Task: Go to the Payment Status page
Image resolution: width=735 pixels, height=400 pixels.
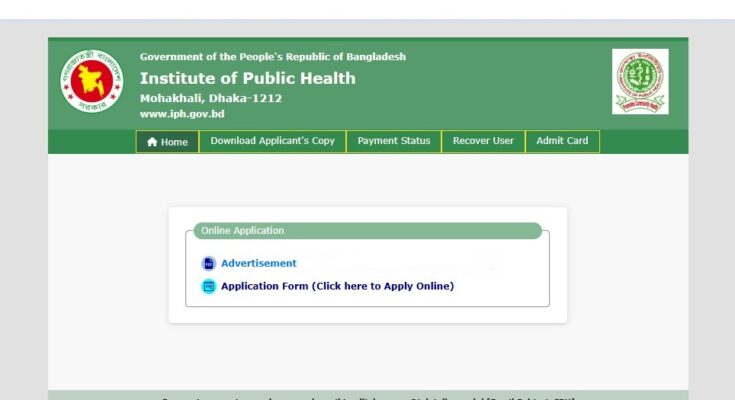Action: [394, 141]
